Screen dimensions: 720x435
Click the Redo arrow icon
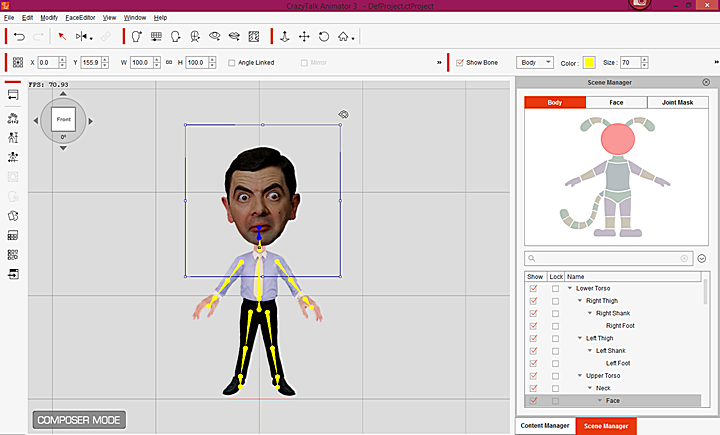coord(38,36)
